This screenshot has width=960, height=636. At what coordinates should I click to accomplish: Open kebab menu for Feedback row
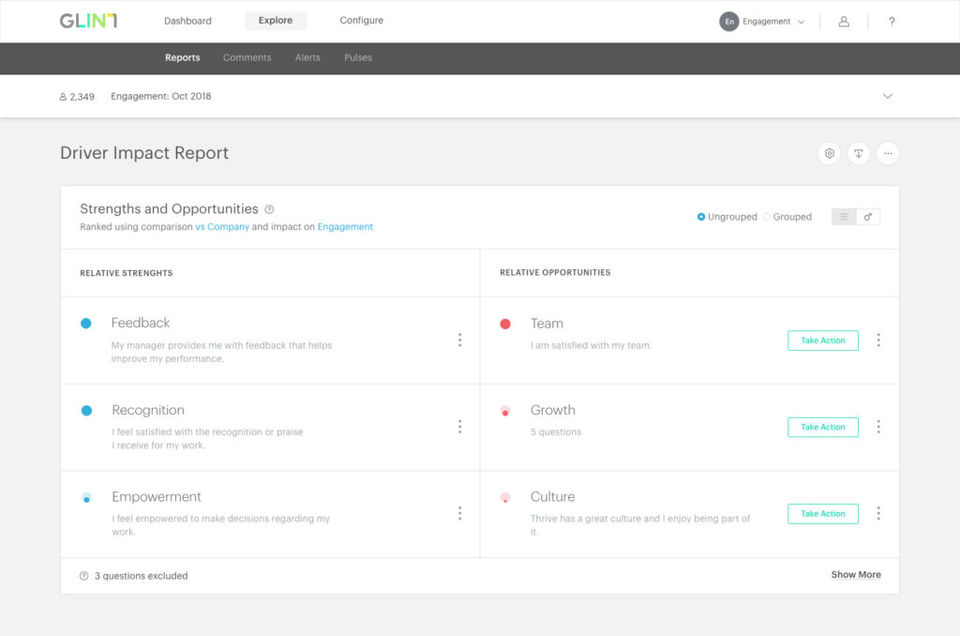[460, 340]
